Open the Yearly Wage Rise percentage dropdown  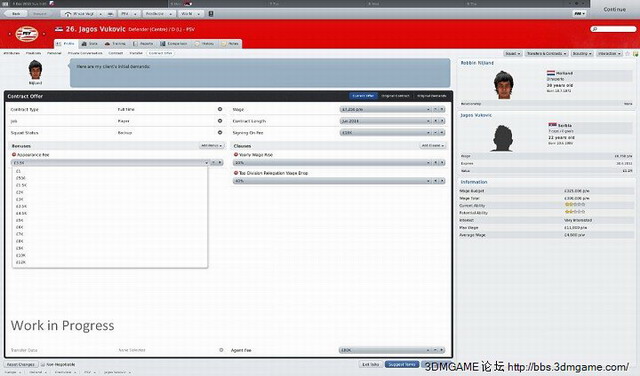(332, 162)
